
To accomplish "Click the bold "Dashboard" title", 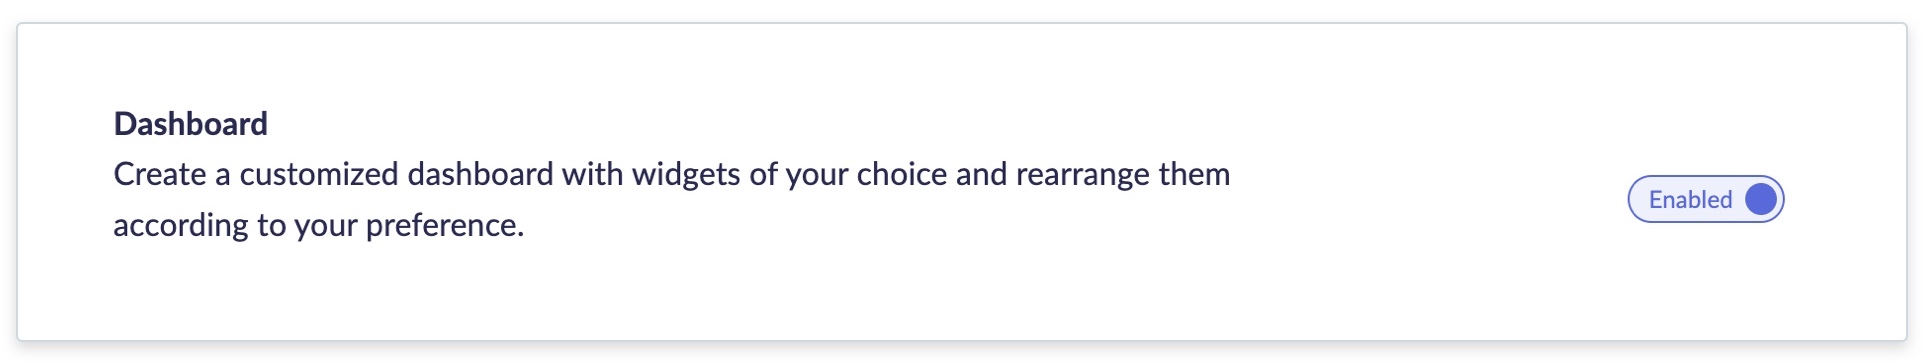I will pos(191,123).
